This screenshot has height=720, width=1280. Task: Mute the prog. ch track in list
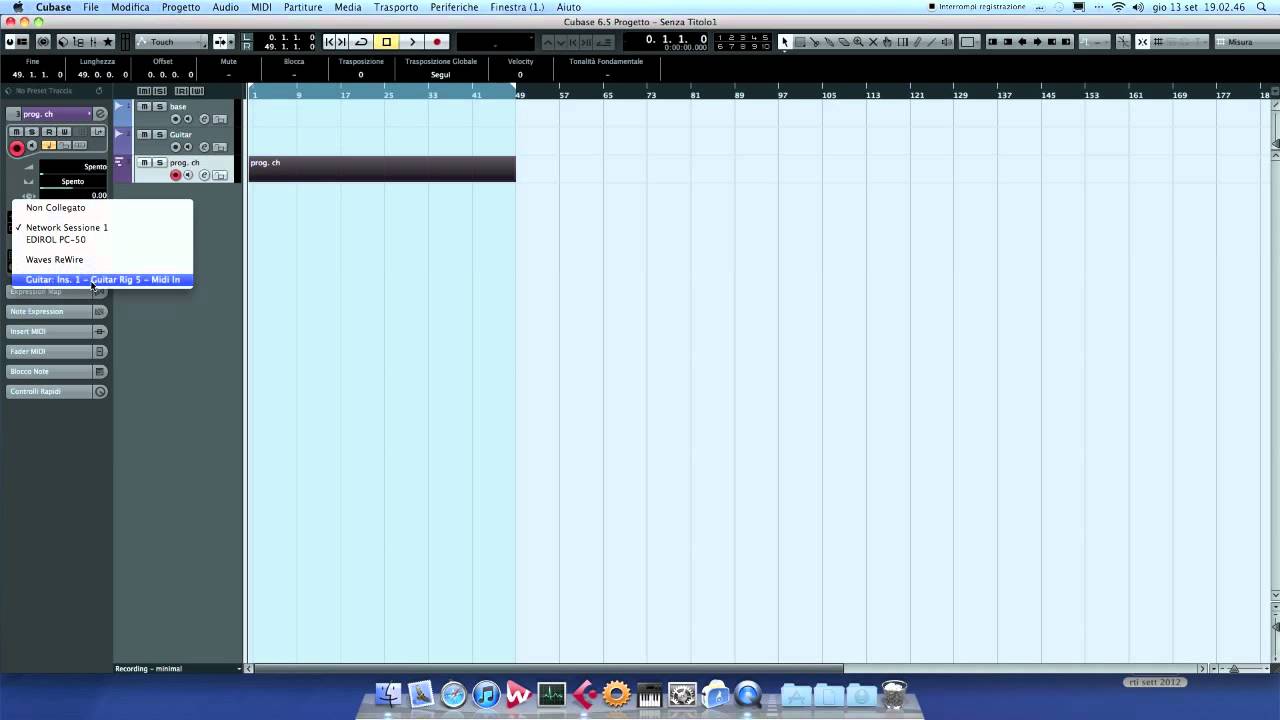point(144,163)
